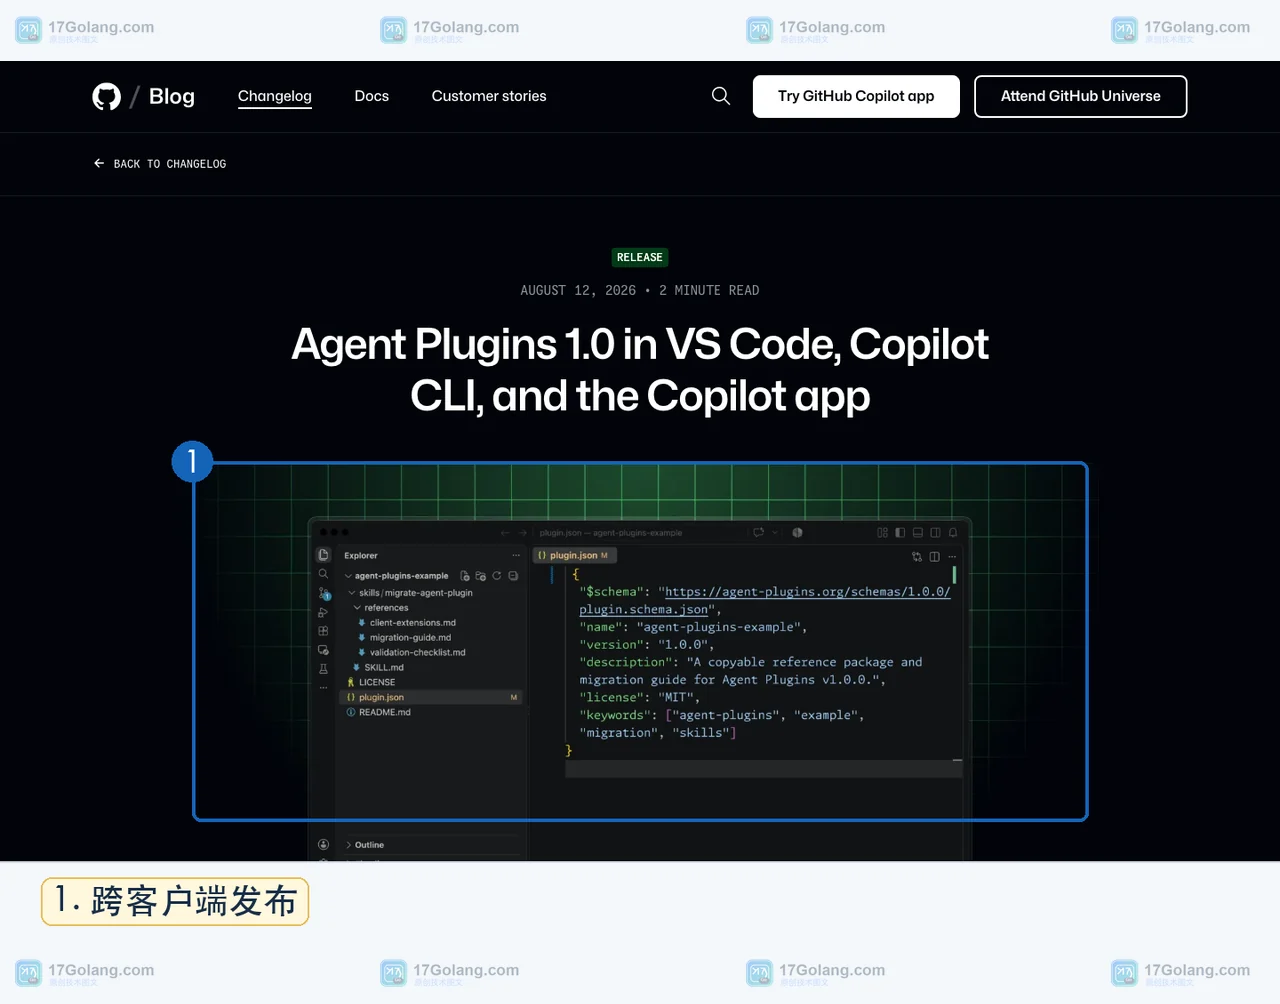Screen dimensions: 1280x1004
Task: Click Try GitHub Copilot app button
Action: coord(856,96)
